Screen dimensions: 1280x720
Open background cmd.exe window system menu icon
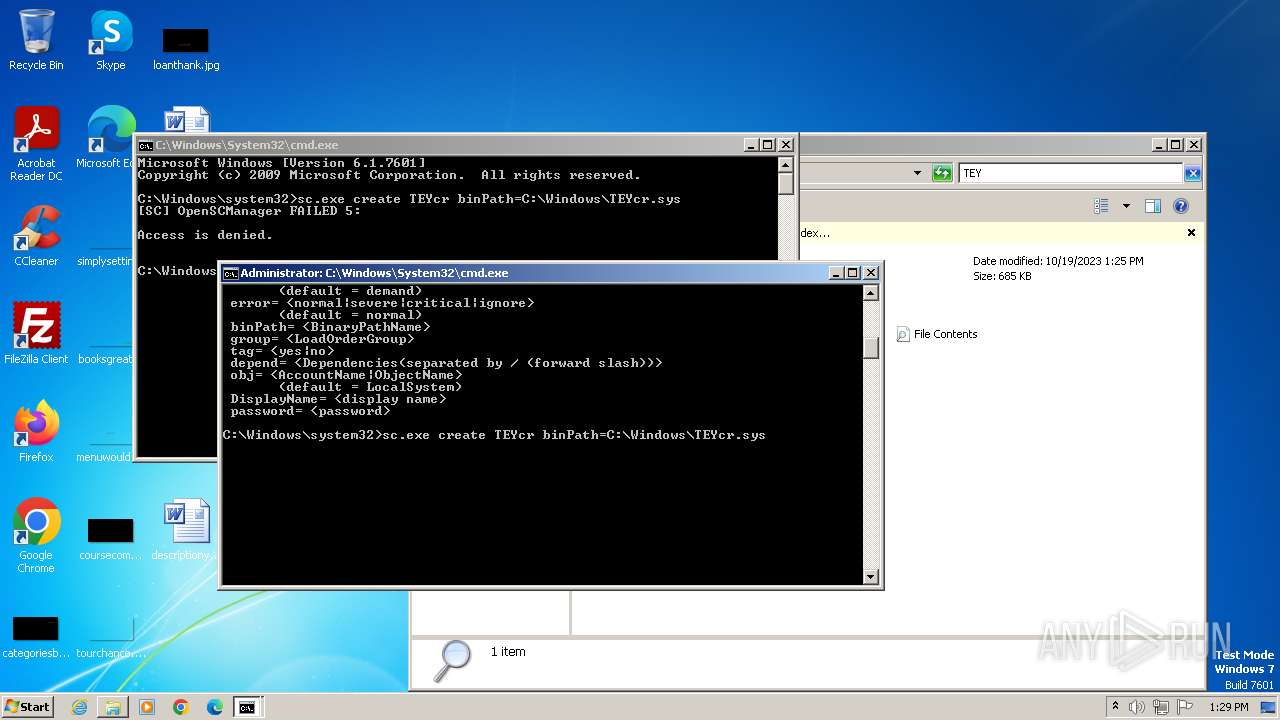pos(146,145)
